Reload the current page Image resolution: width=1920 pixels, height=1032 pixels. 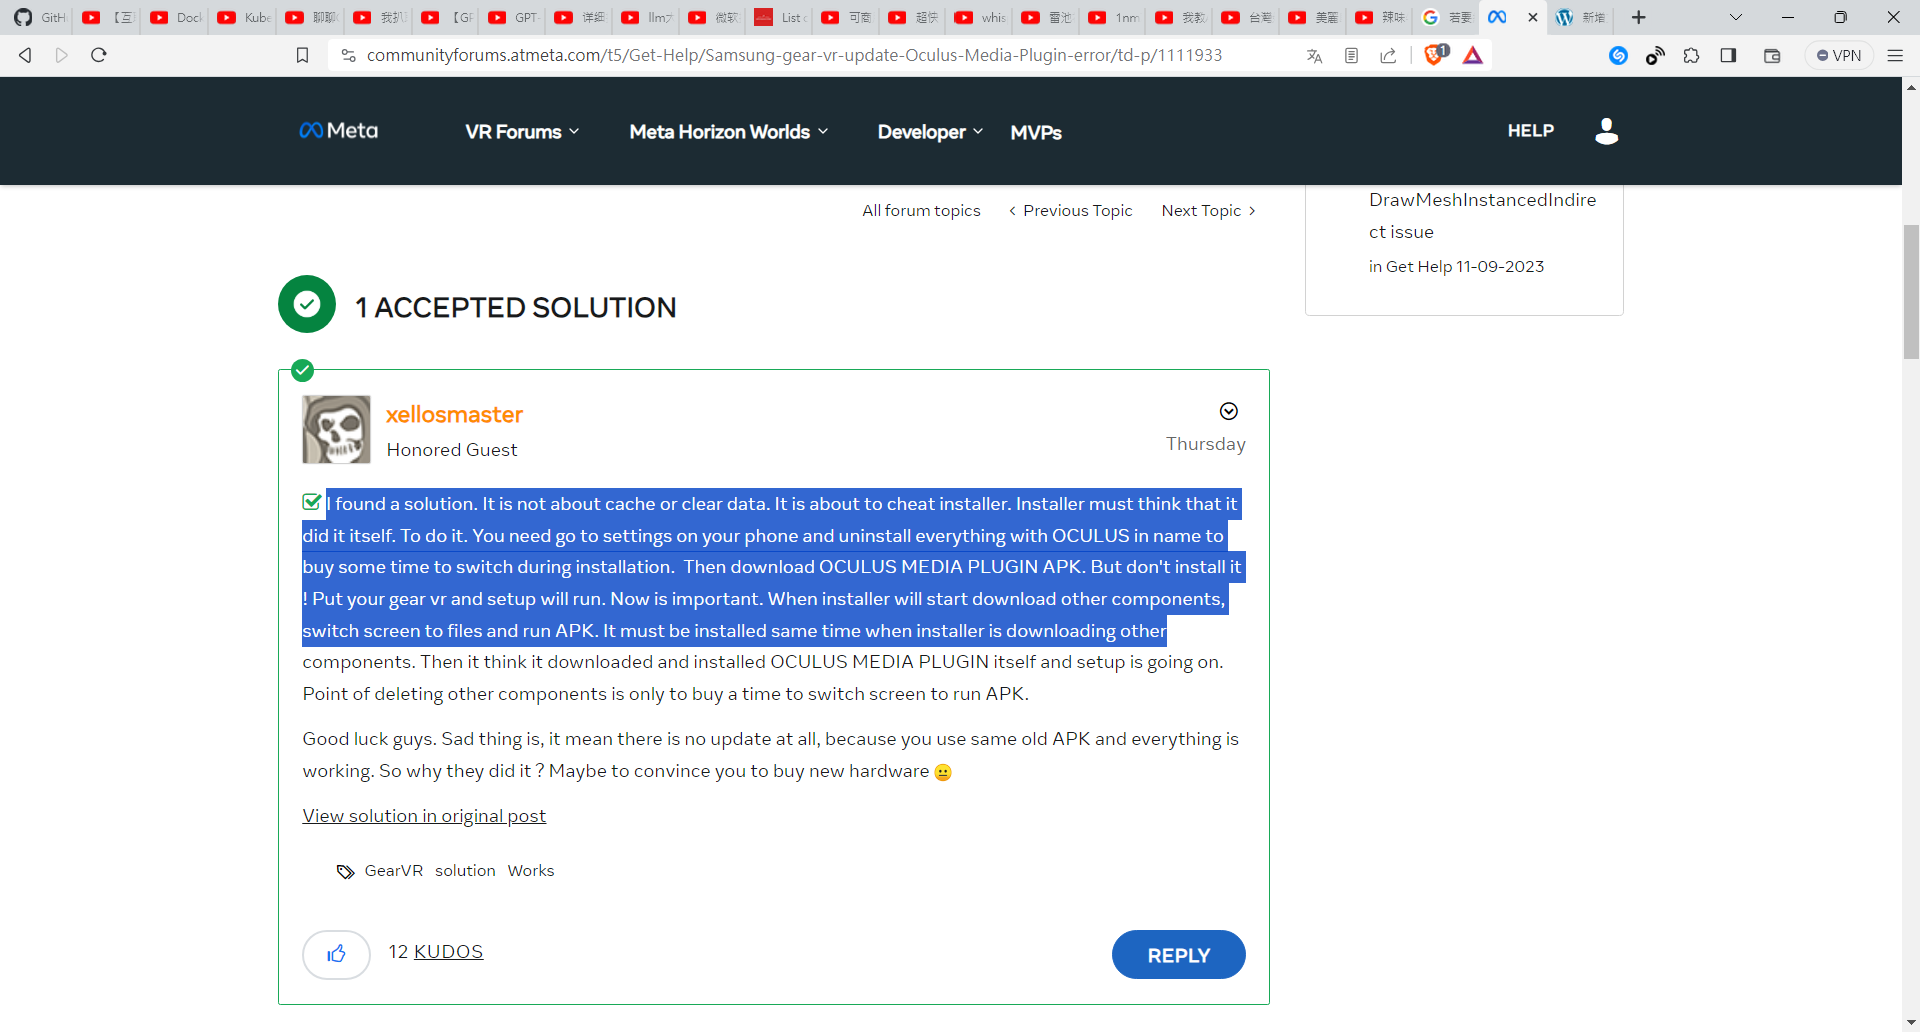click(x=98, y=55)
